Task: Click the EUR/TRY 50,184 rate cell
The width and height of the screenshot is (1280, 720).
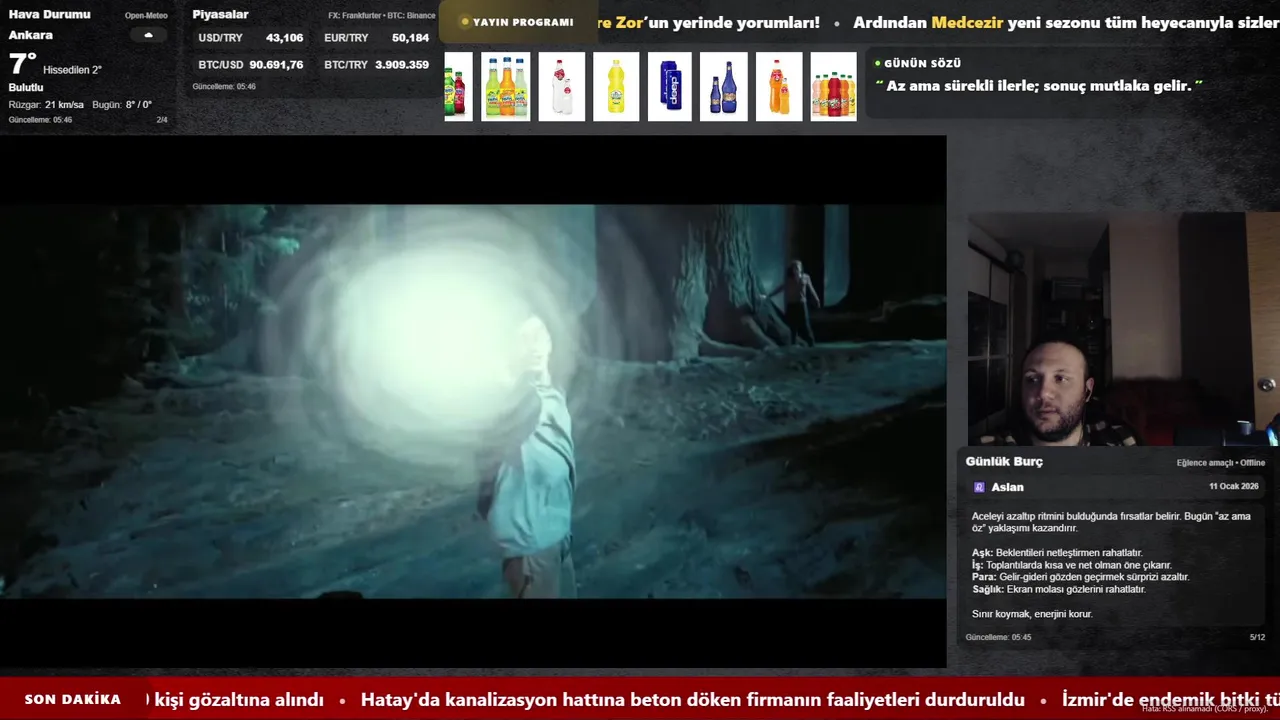Action: (x=376, y=38)
